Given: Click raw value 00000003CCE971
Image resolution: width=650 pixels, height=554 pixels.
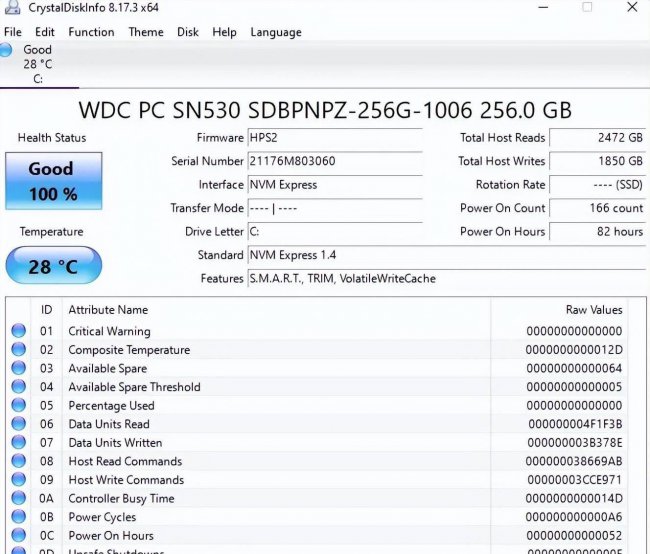Looking at the screenshot, I should [575, 479].
